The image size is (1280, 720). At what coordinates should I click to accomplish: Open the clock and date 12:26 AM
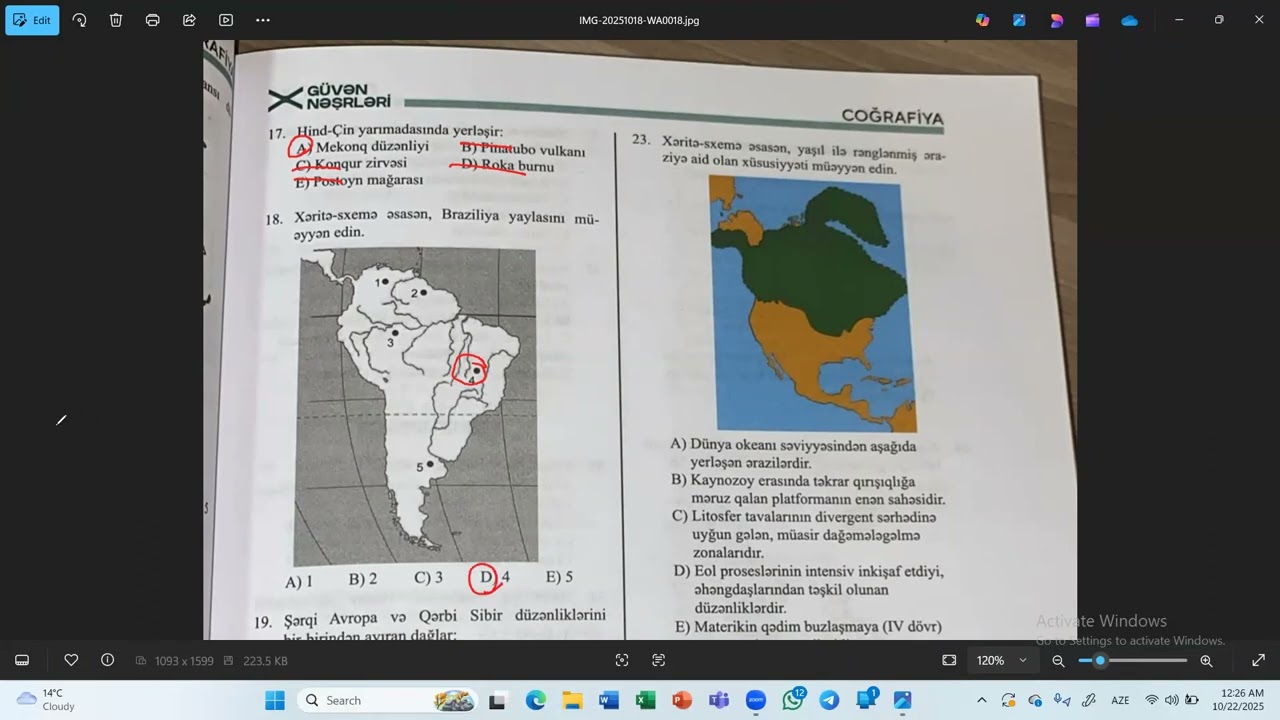1242,700
